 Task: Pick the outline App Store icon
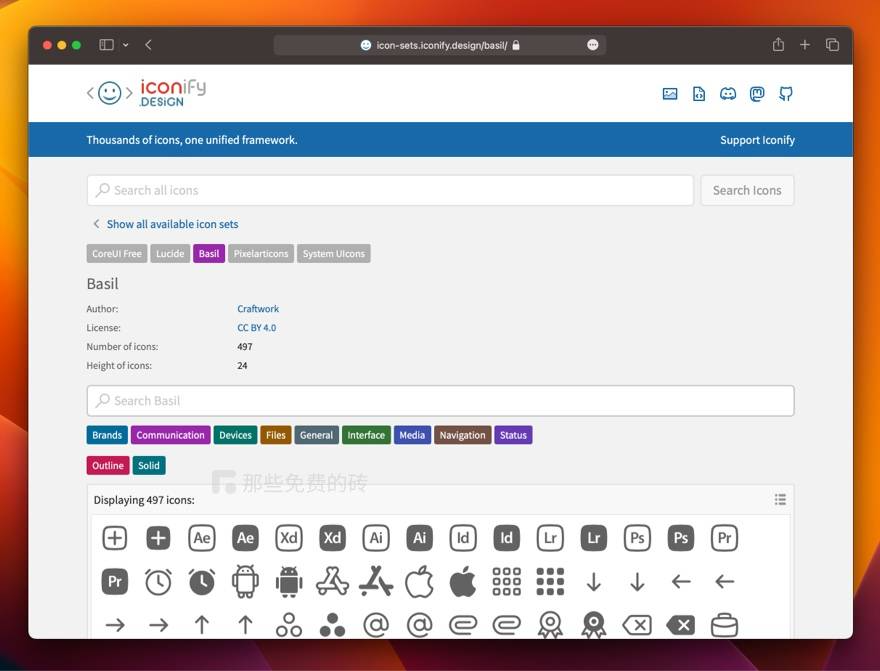332,581
